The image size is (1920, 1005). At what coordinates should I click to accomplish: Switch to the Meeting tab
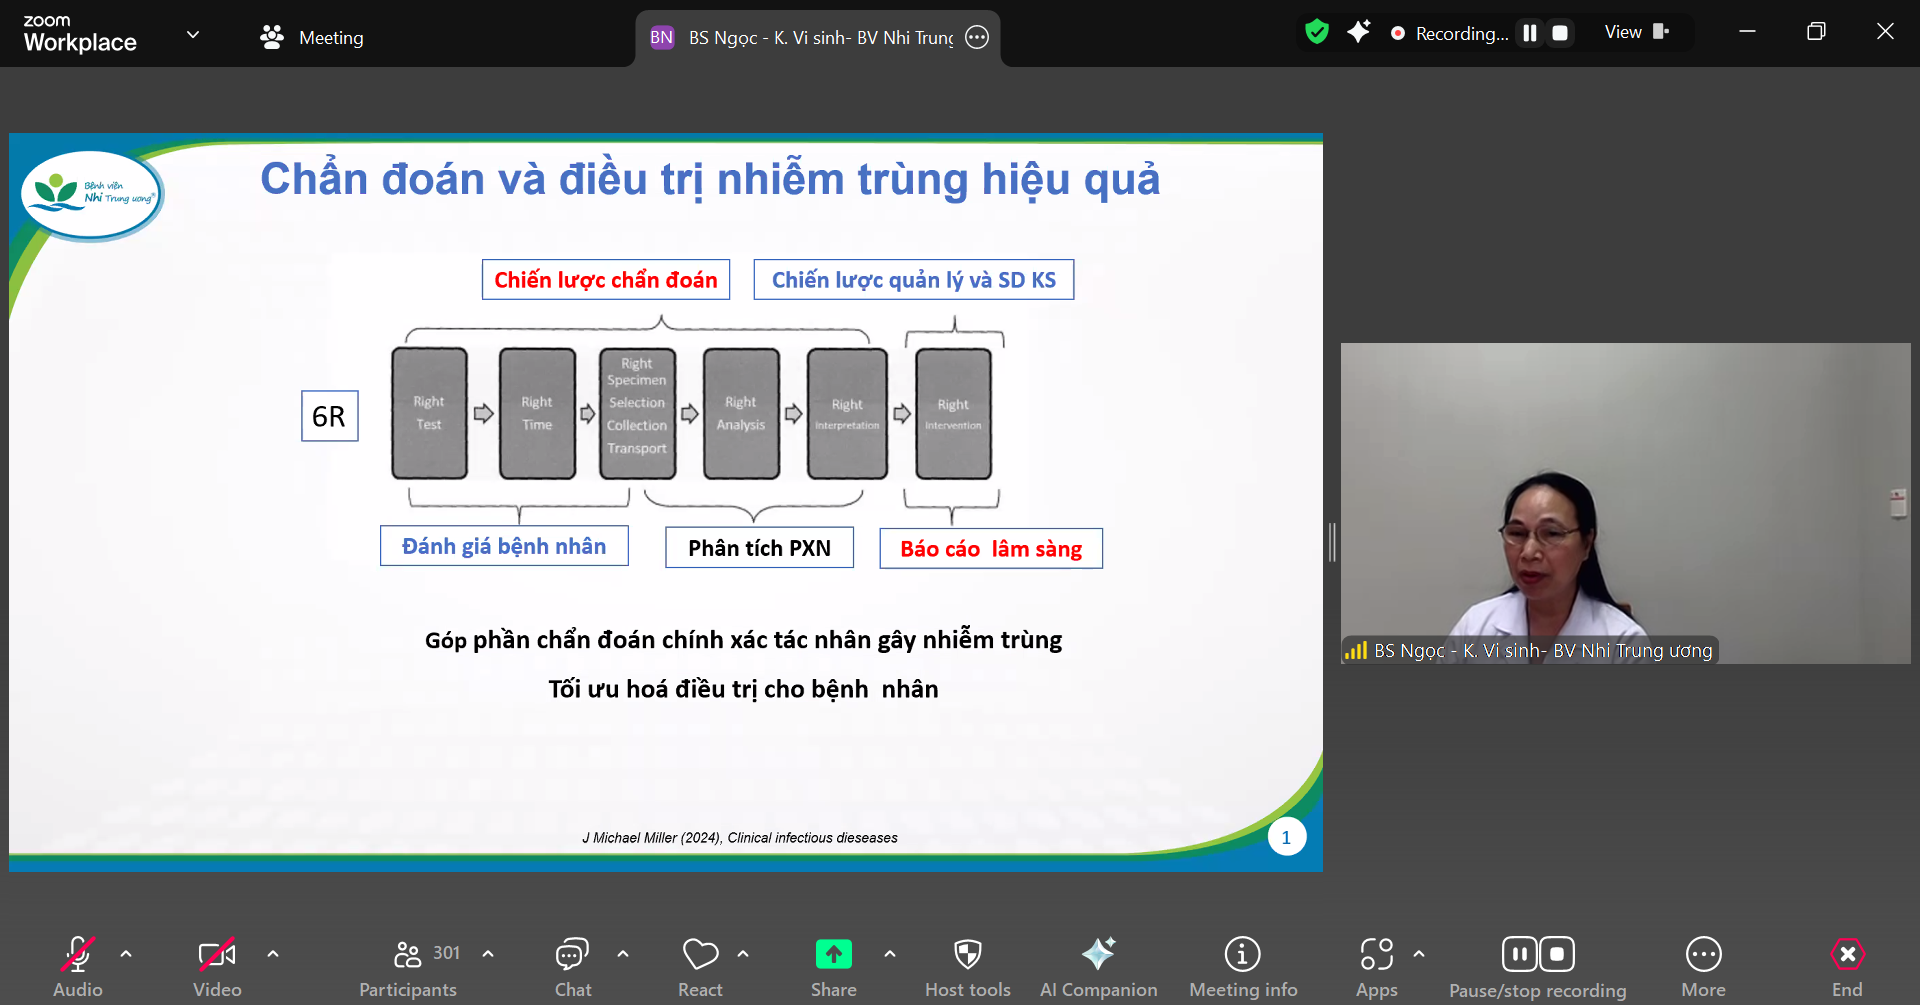(312, 37)
